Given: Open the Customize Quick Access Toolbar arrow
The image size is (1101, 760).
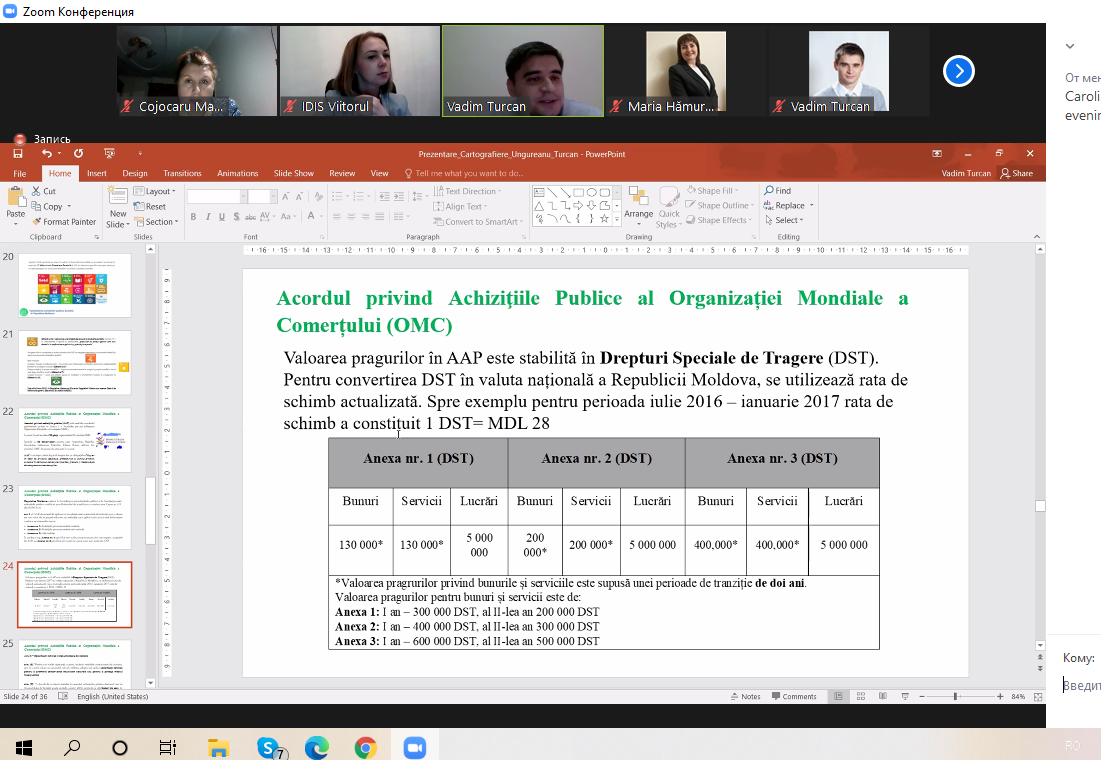Looking at the screenshot, I should click(x=140, y=154).
